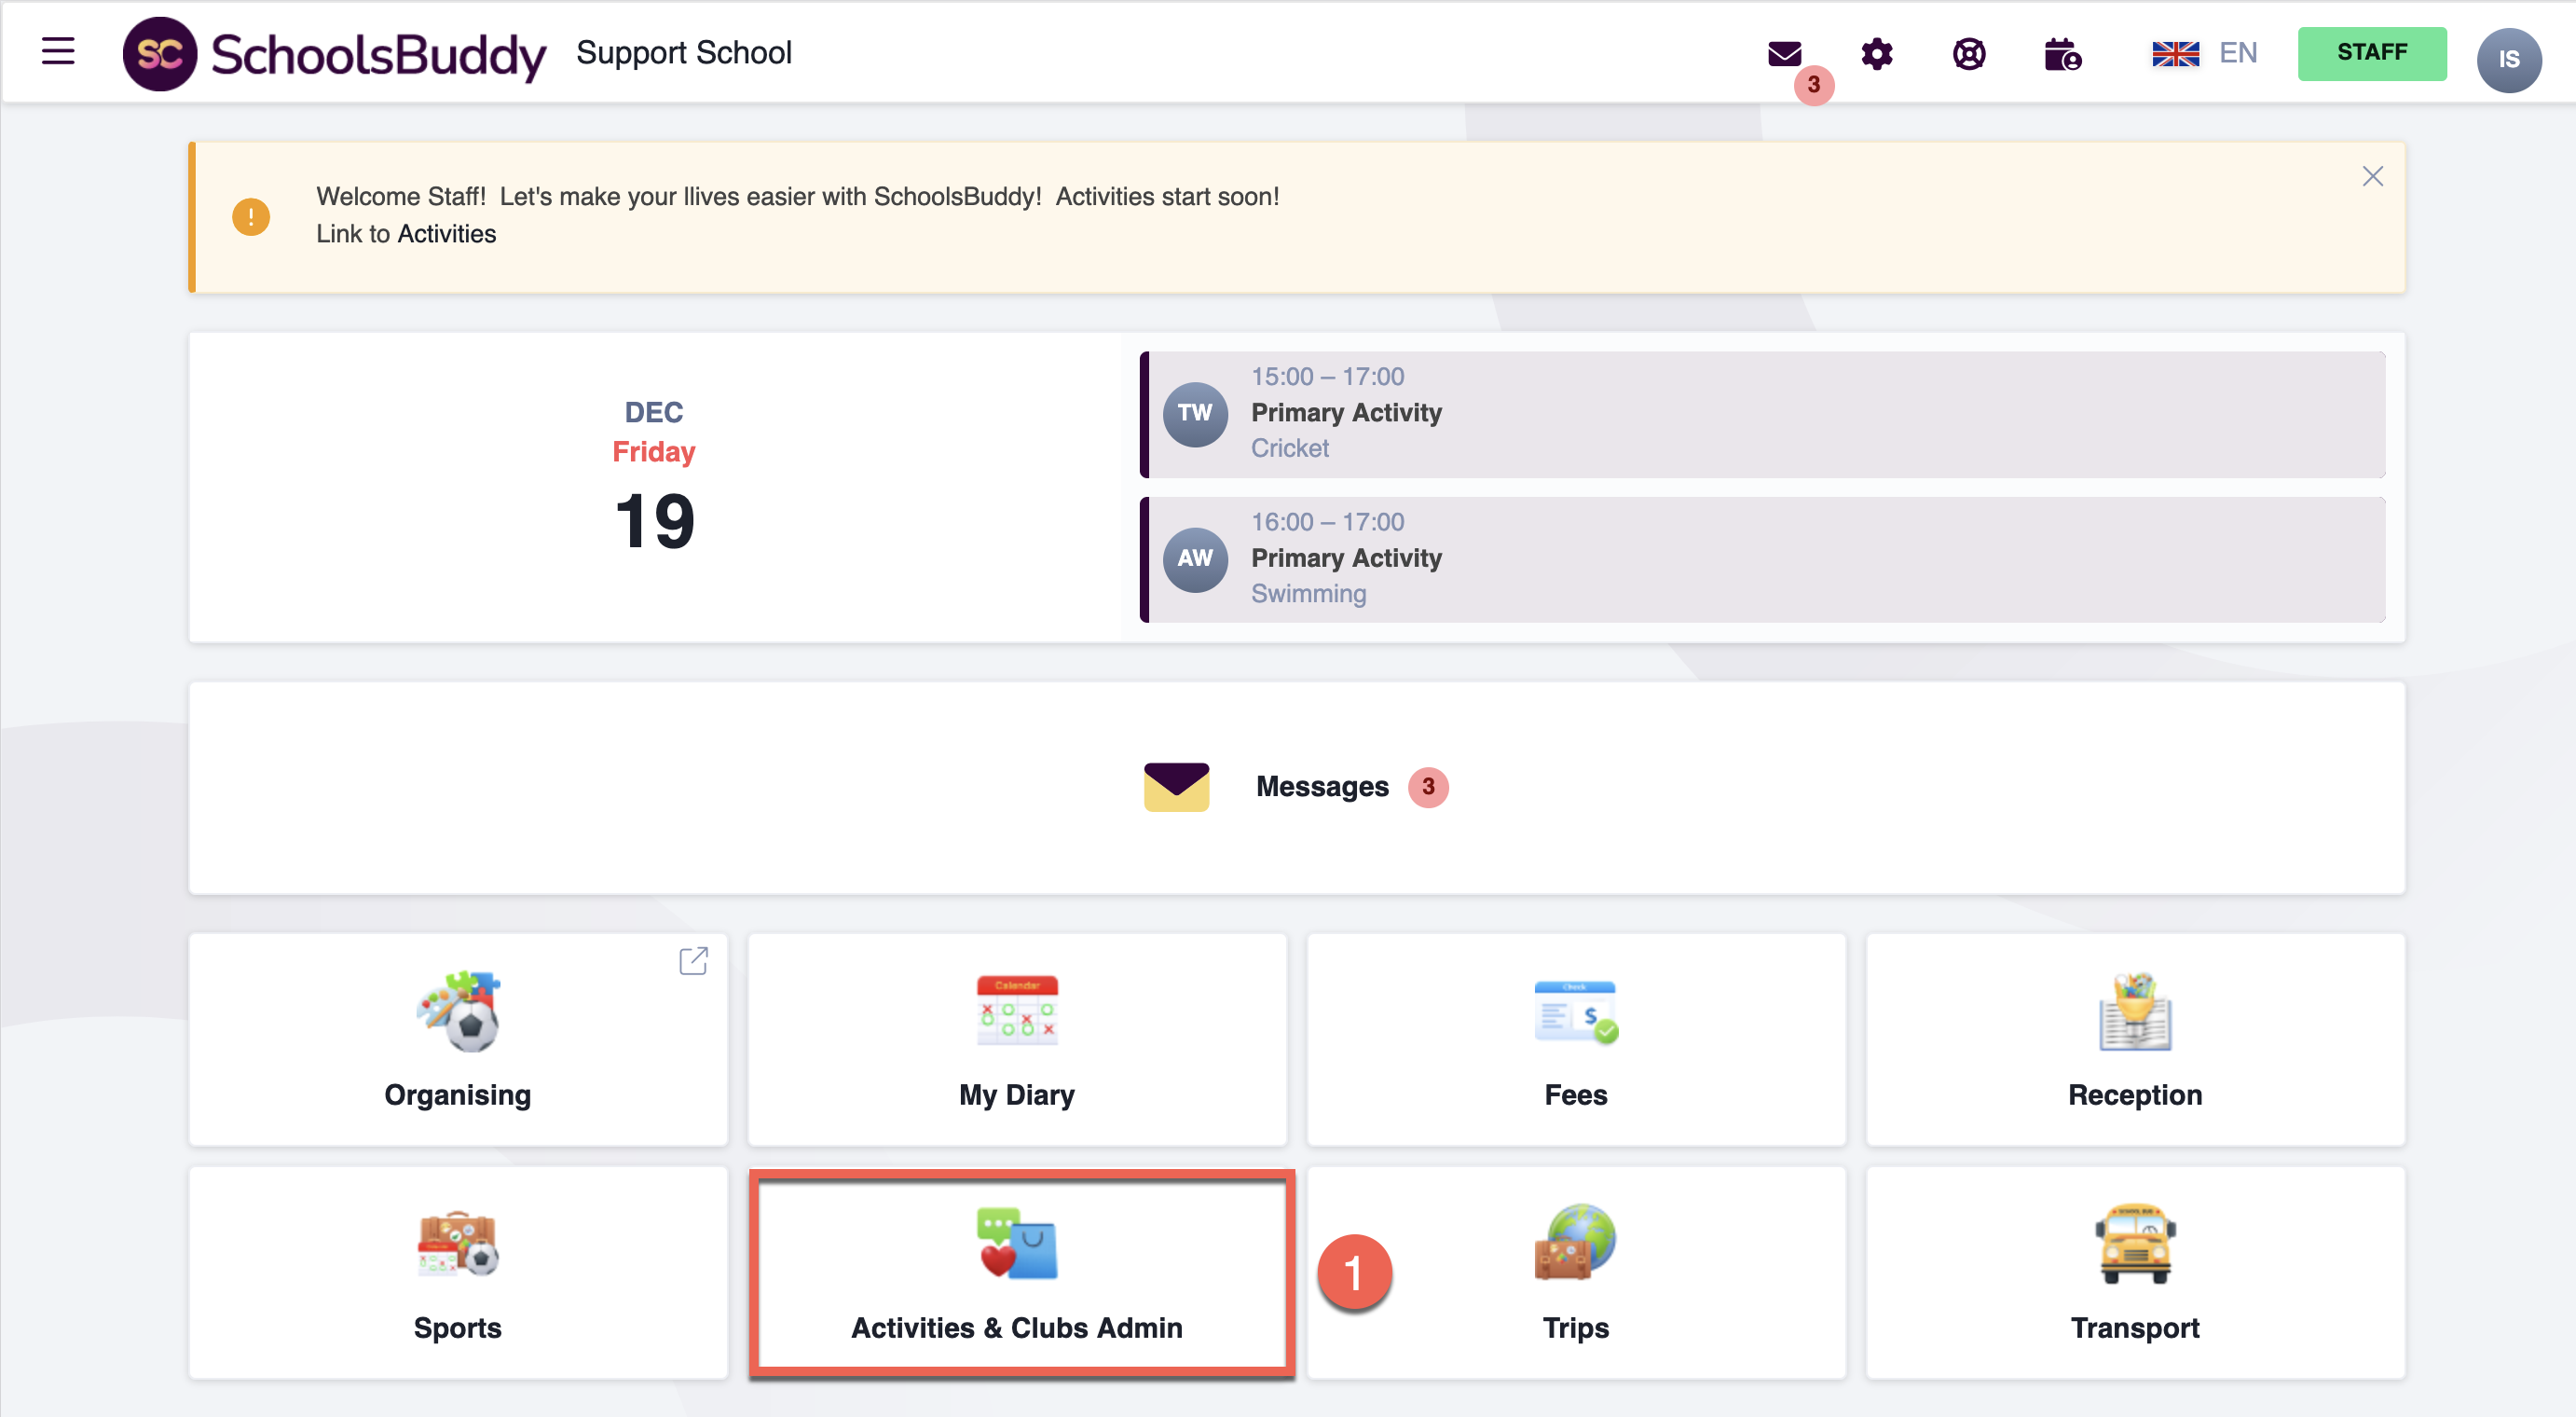This screenshot has height=1417, width=2576.
Task: Open the Swimming Primary Activity event
Action: pyautogui.click(x=1762, y=559)
